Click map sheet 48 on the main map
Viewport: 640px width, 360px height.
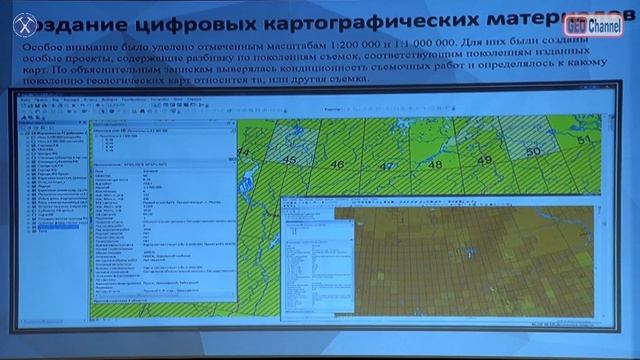(435, 164)
